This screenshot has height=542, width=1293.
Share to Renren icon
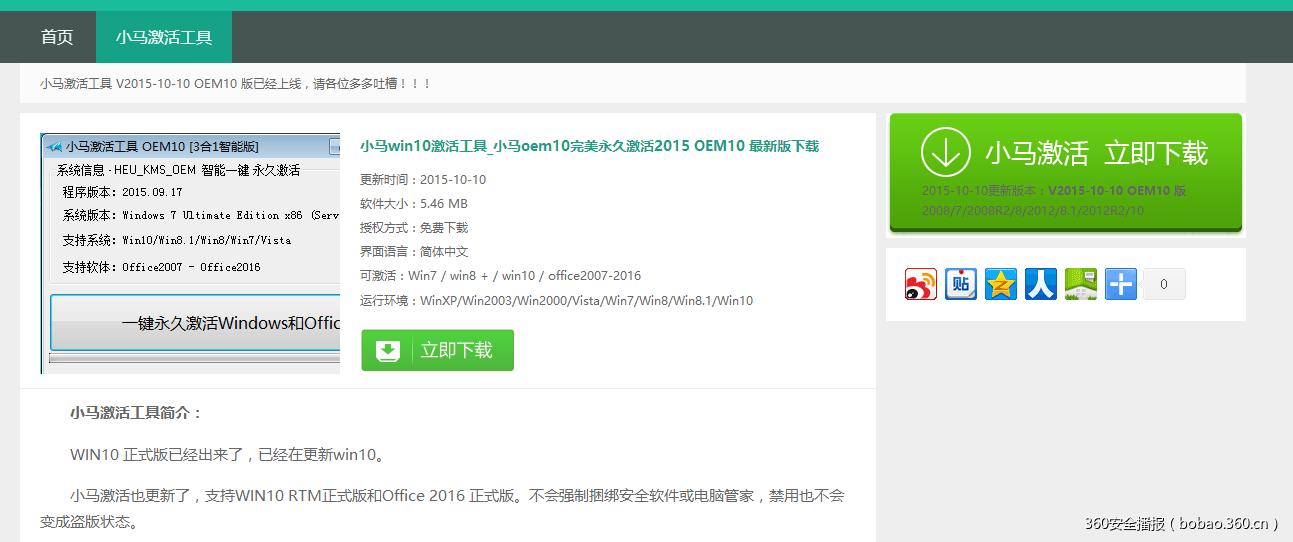1041,284
